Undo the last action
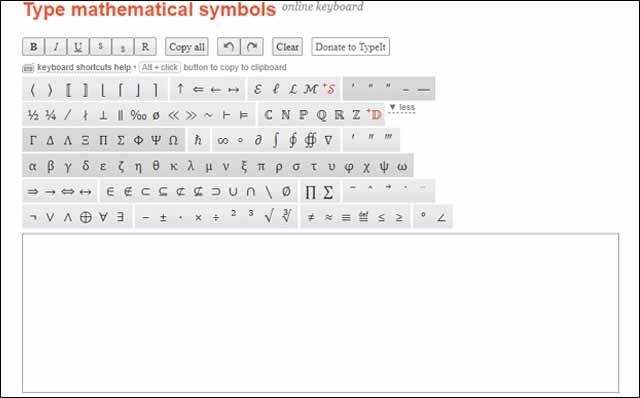640x398 pixels. point(229,47)
